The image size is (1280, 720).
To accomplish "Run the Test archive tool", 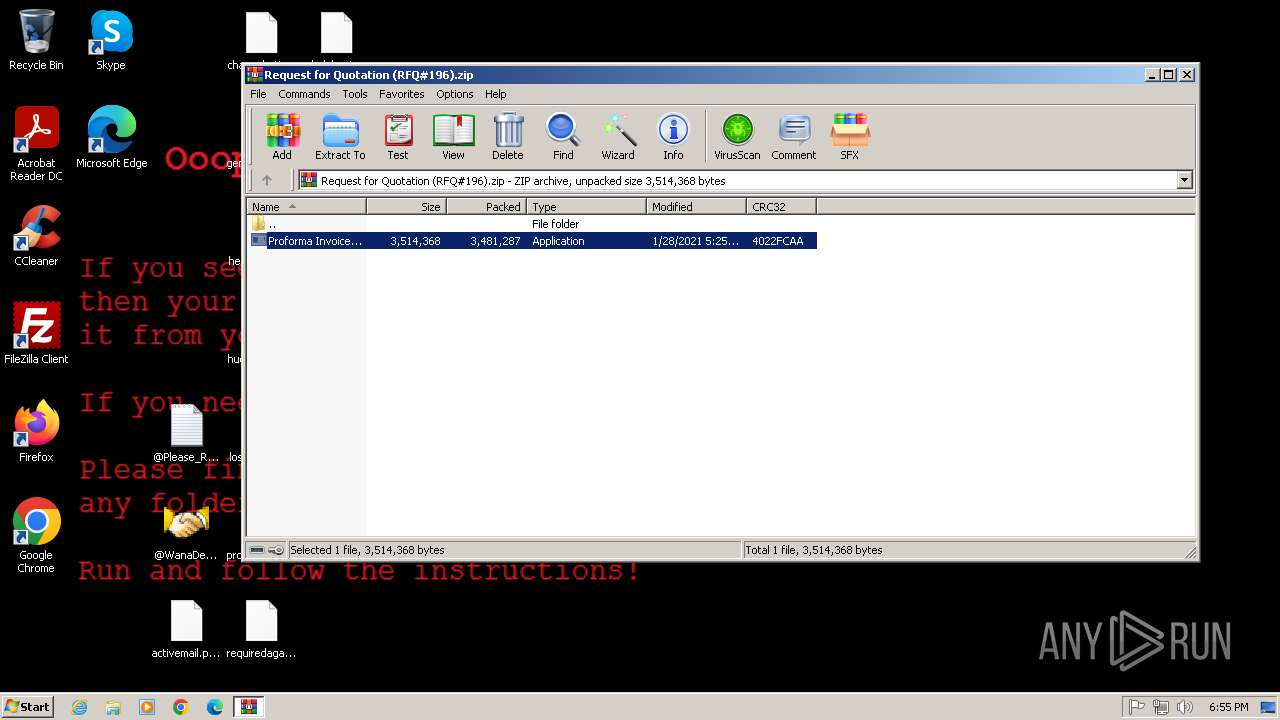I will click(398, 137).
